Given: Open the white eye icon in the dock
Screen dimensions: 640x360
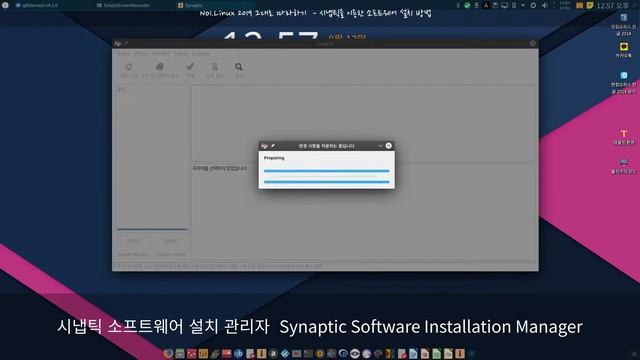Looking at the screenshot, I should (x=355, y=353).
